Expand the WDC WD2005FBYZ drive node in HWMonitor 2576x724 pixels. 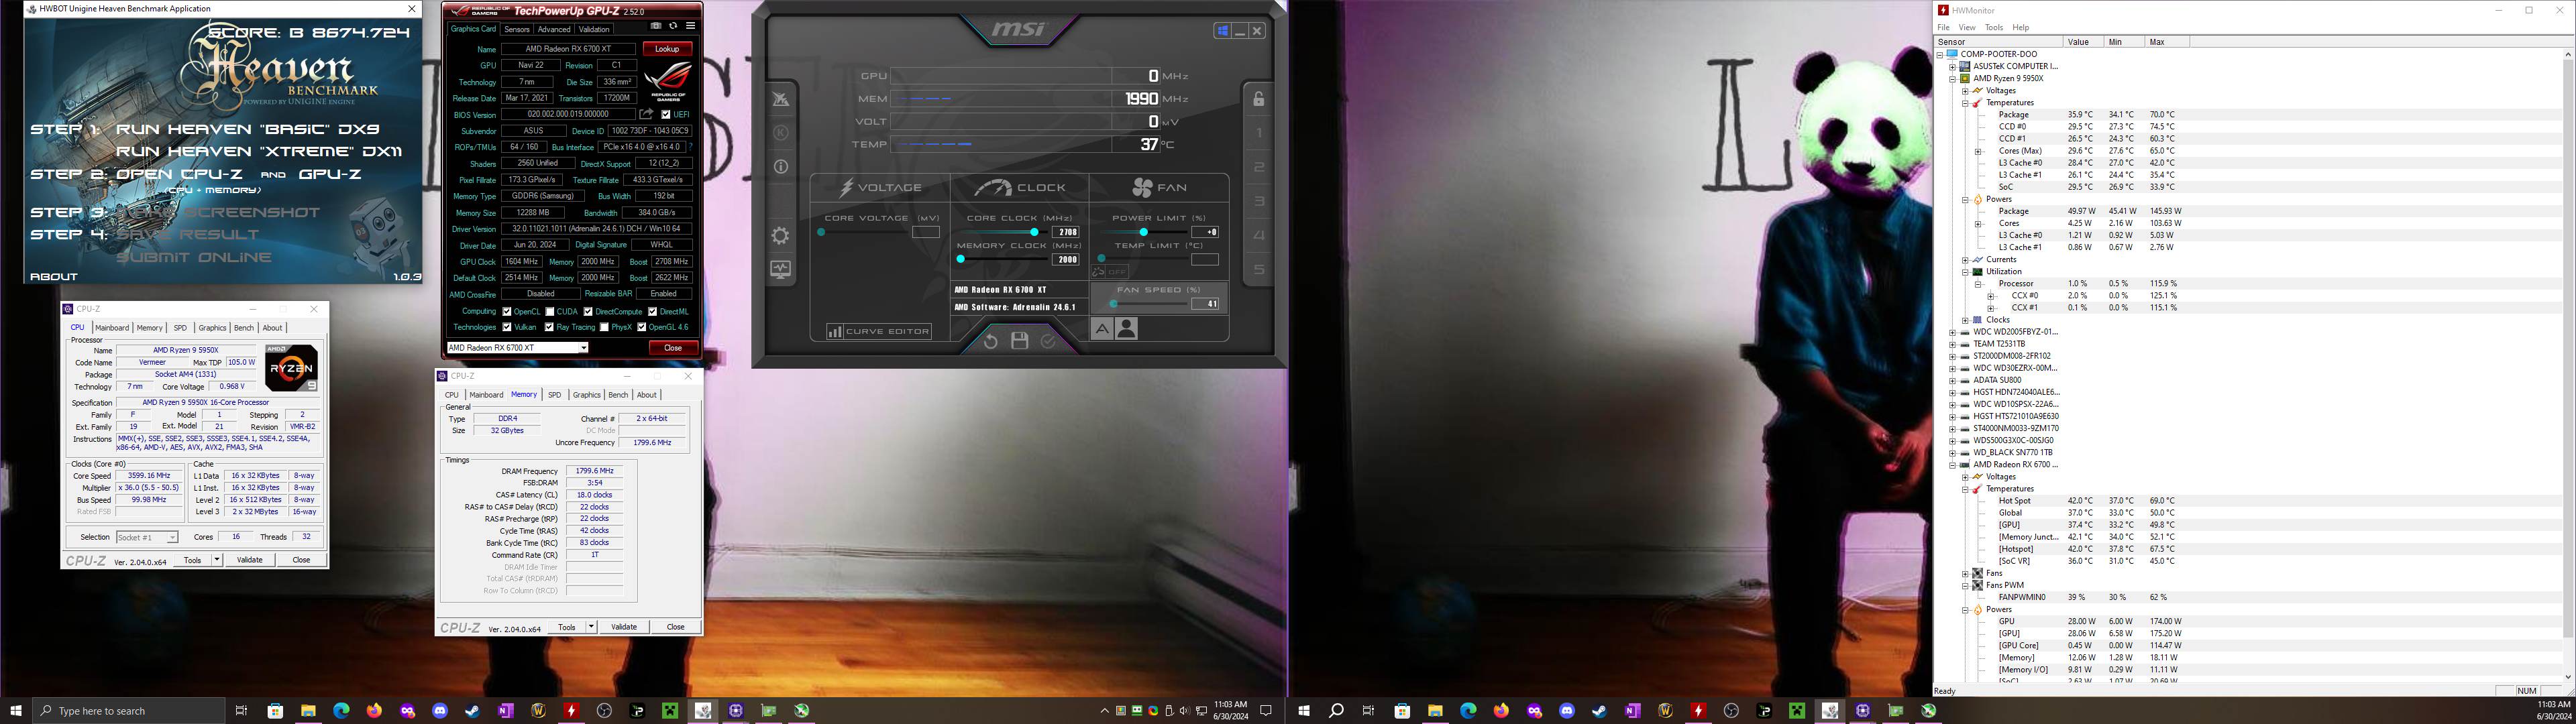pos(1952,332)
